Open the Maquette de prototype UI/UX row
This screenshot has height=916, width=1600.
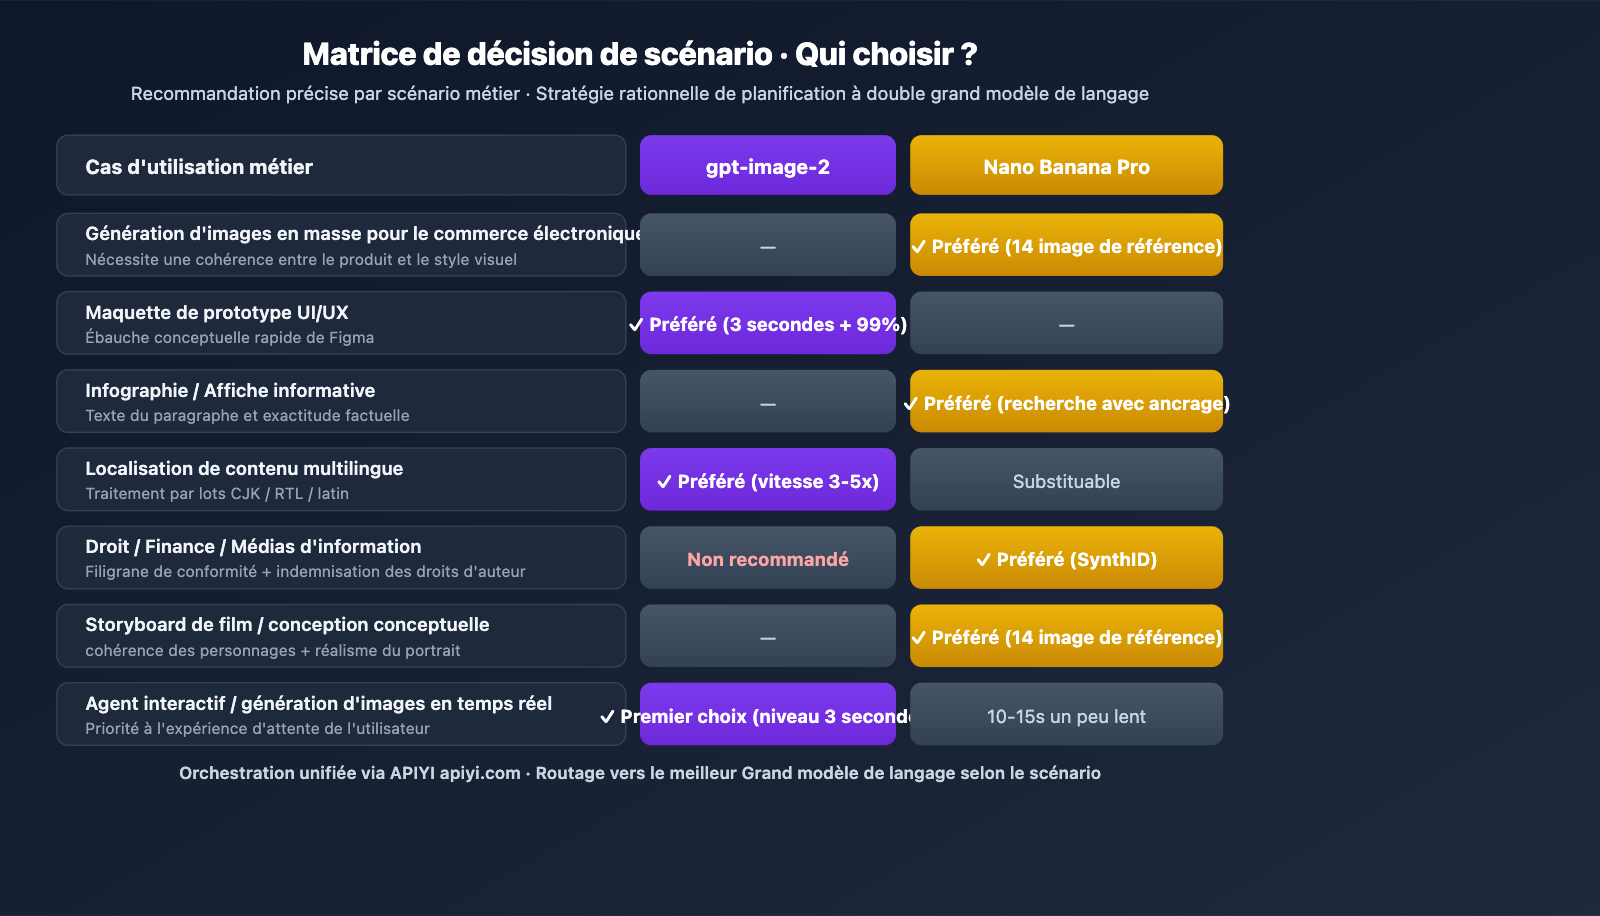click(x=341, y=323)
